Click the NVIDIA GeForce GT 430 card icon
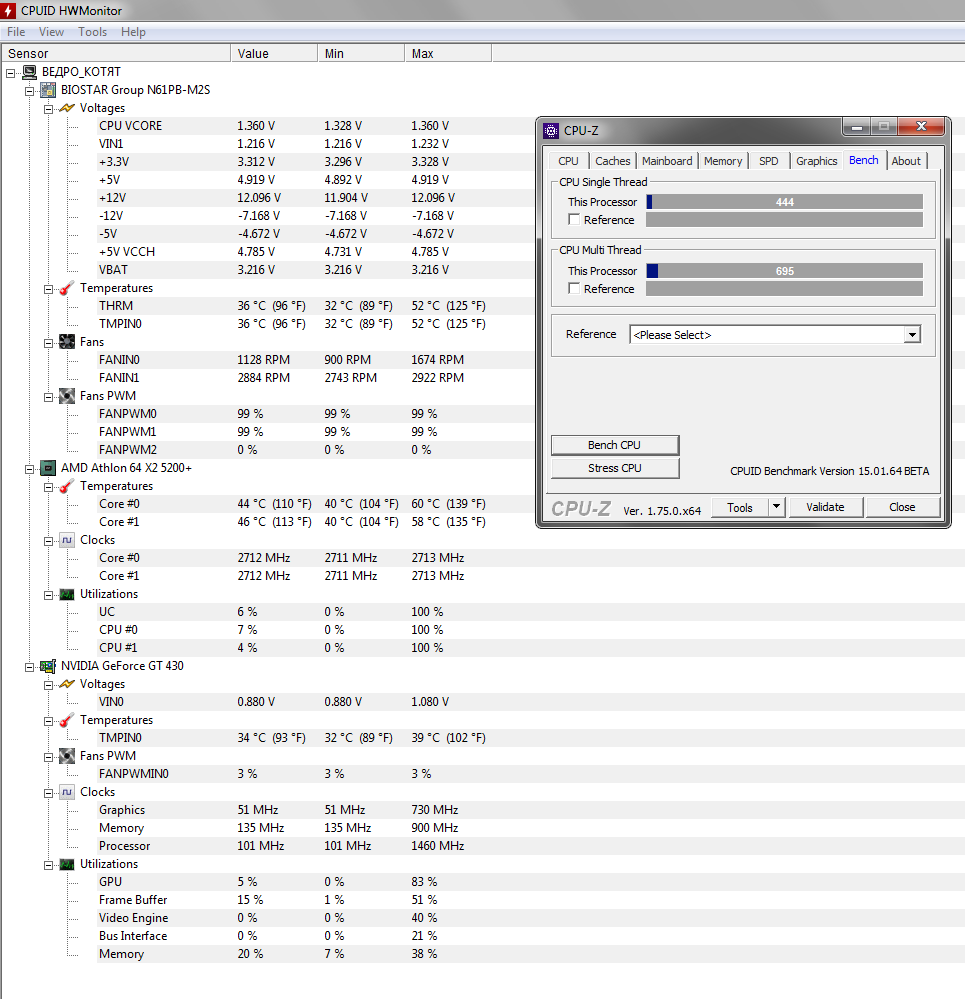 pyautogui.click(x=47, y=666)
